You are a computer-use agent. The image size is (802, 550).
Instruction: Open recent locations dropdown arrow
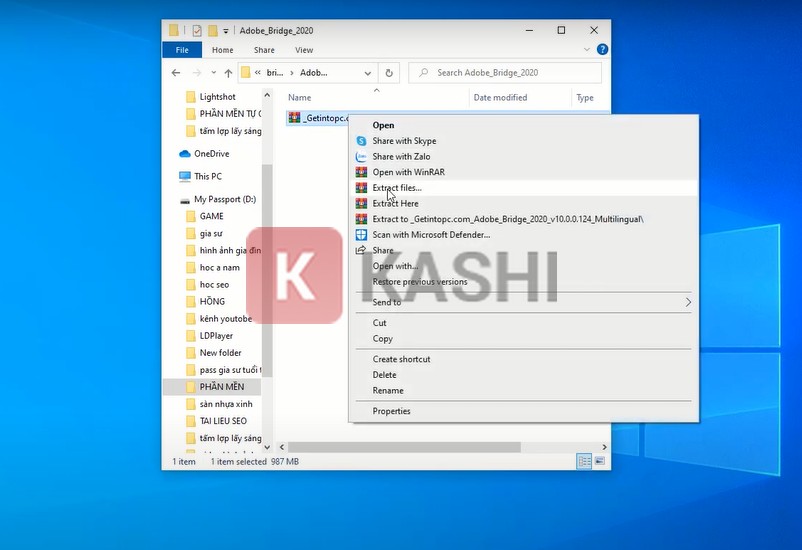coord(213,73)
